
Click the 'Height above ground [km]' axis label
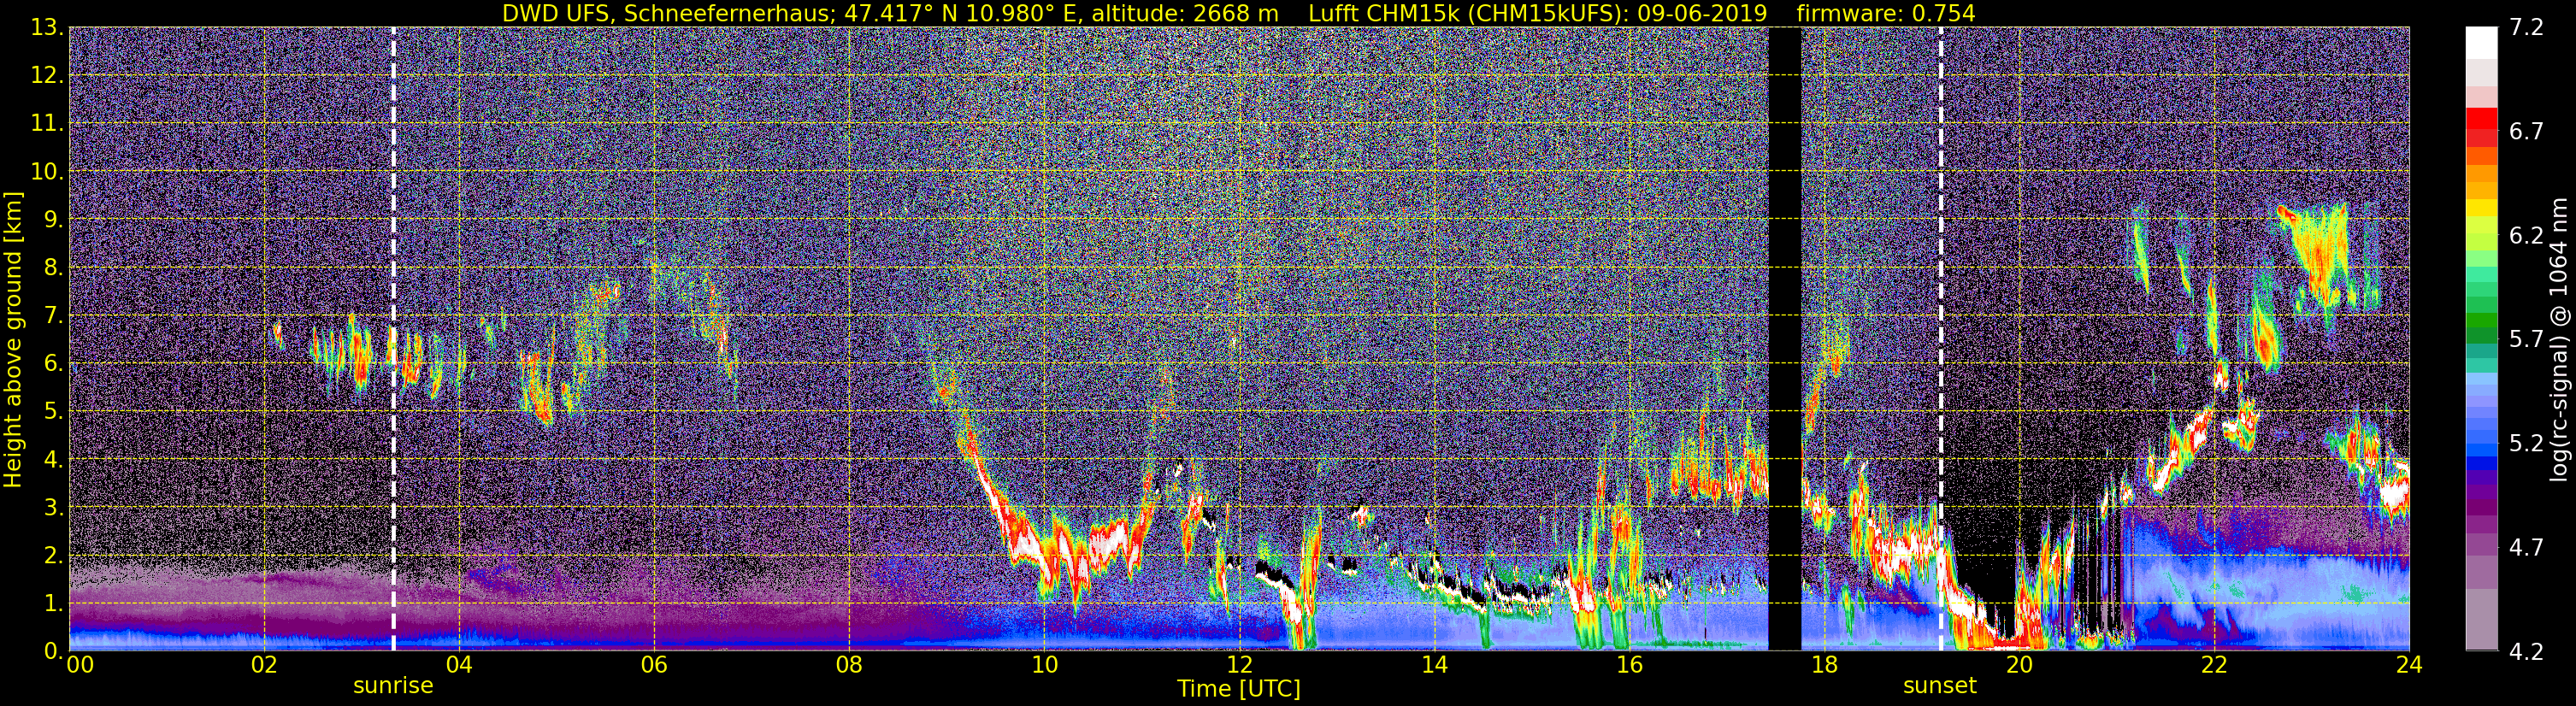[x=13, y=339]
